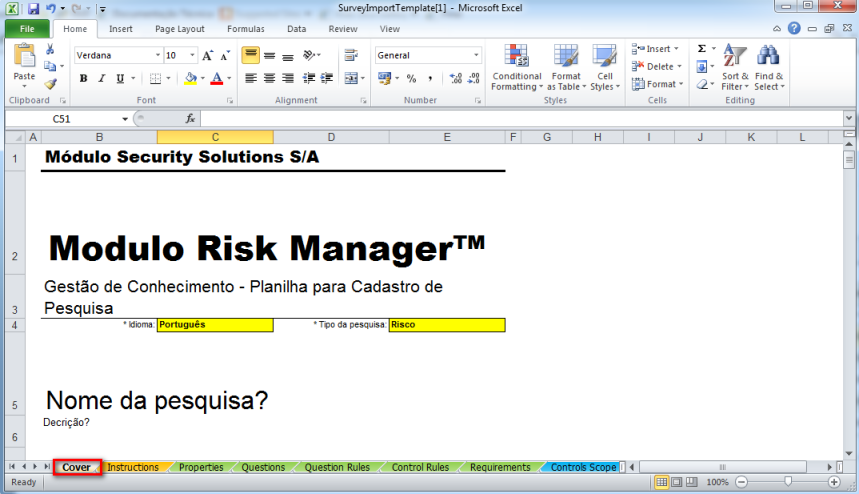Viewport: 859px width, 494px height.
Task: Click the Orientation text angle icon
Action: (310, 55)
